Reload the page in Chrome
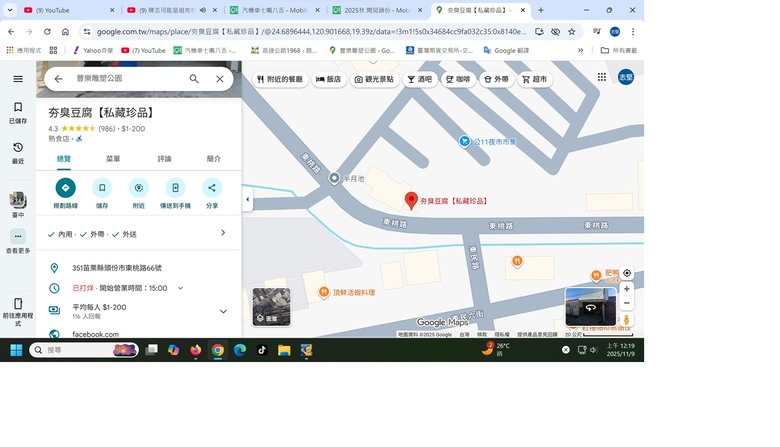 coord(47,32)
